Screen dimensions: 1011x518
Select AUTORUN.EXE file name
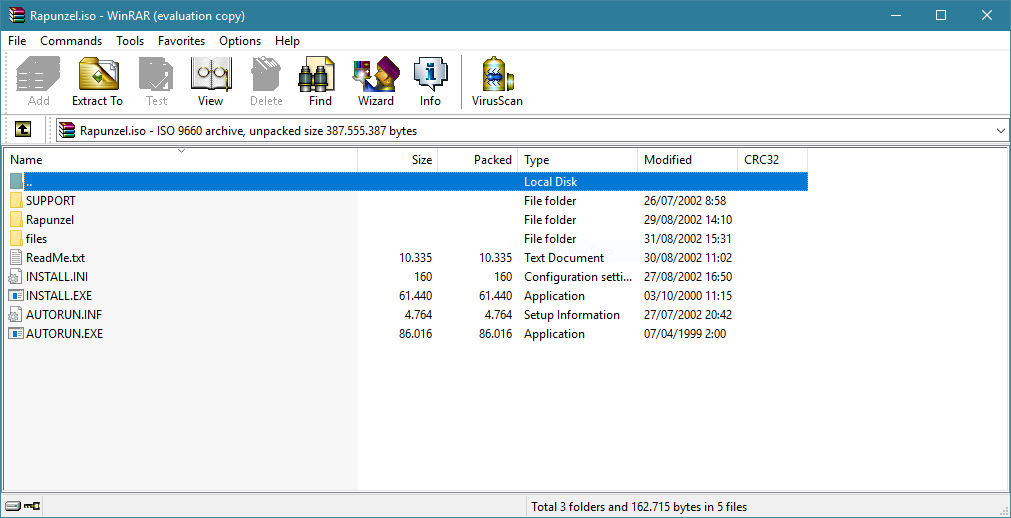point(64,334)
